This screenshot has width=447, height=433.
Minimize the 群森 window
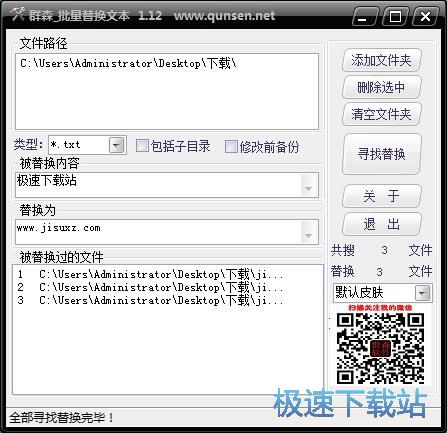[x=365, y=17]
